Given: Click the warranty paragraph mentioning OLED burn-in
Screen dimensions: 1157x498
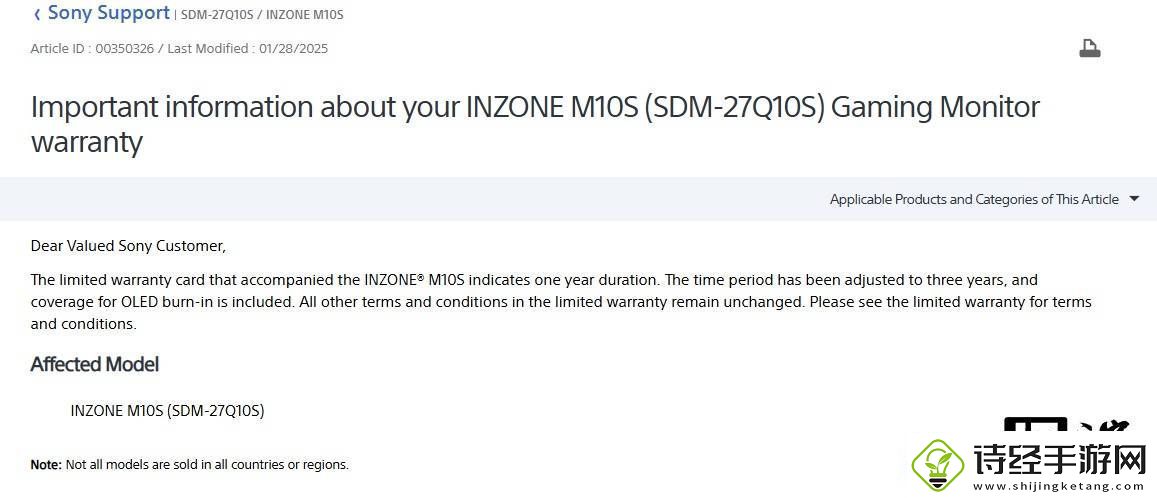Looking at the screenshot, I should pos(560,301).
